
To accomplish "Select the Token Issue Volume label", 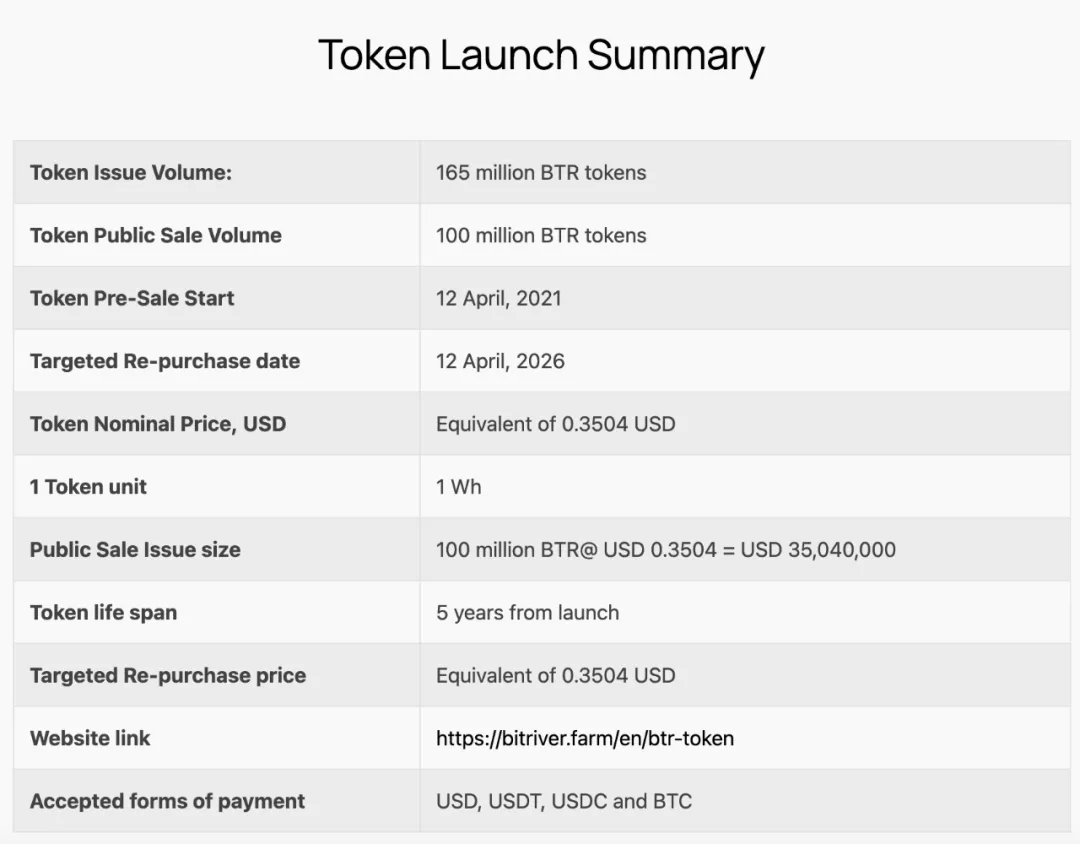I will 131,172.
